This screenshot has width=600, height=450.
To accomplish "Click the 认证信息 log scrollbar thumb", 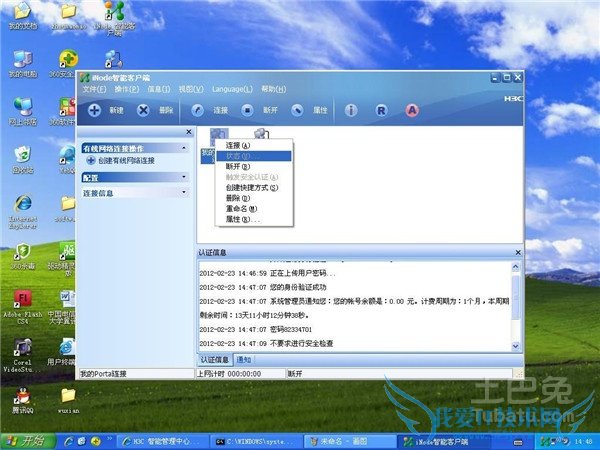I will [x=515, y=297].
